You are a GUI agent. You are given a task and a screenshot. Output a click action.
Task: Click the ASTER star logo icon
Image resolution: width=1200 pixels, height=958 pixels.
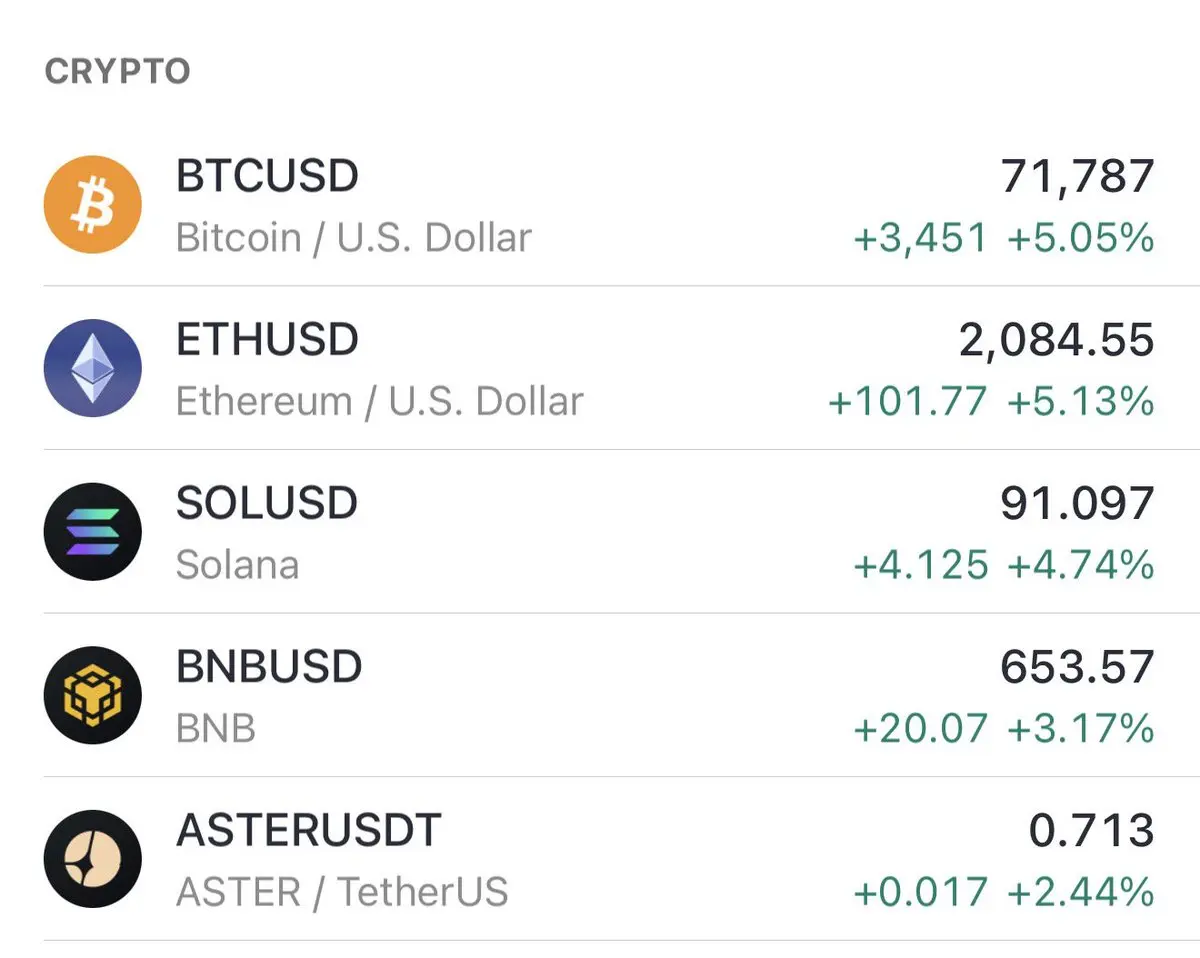pos(93,858)
